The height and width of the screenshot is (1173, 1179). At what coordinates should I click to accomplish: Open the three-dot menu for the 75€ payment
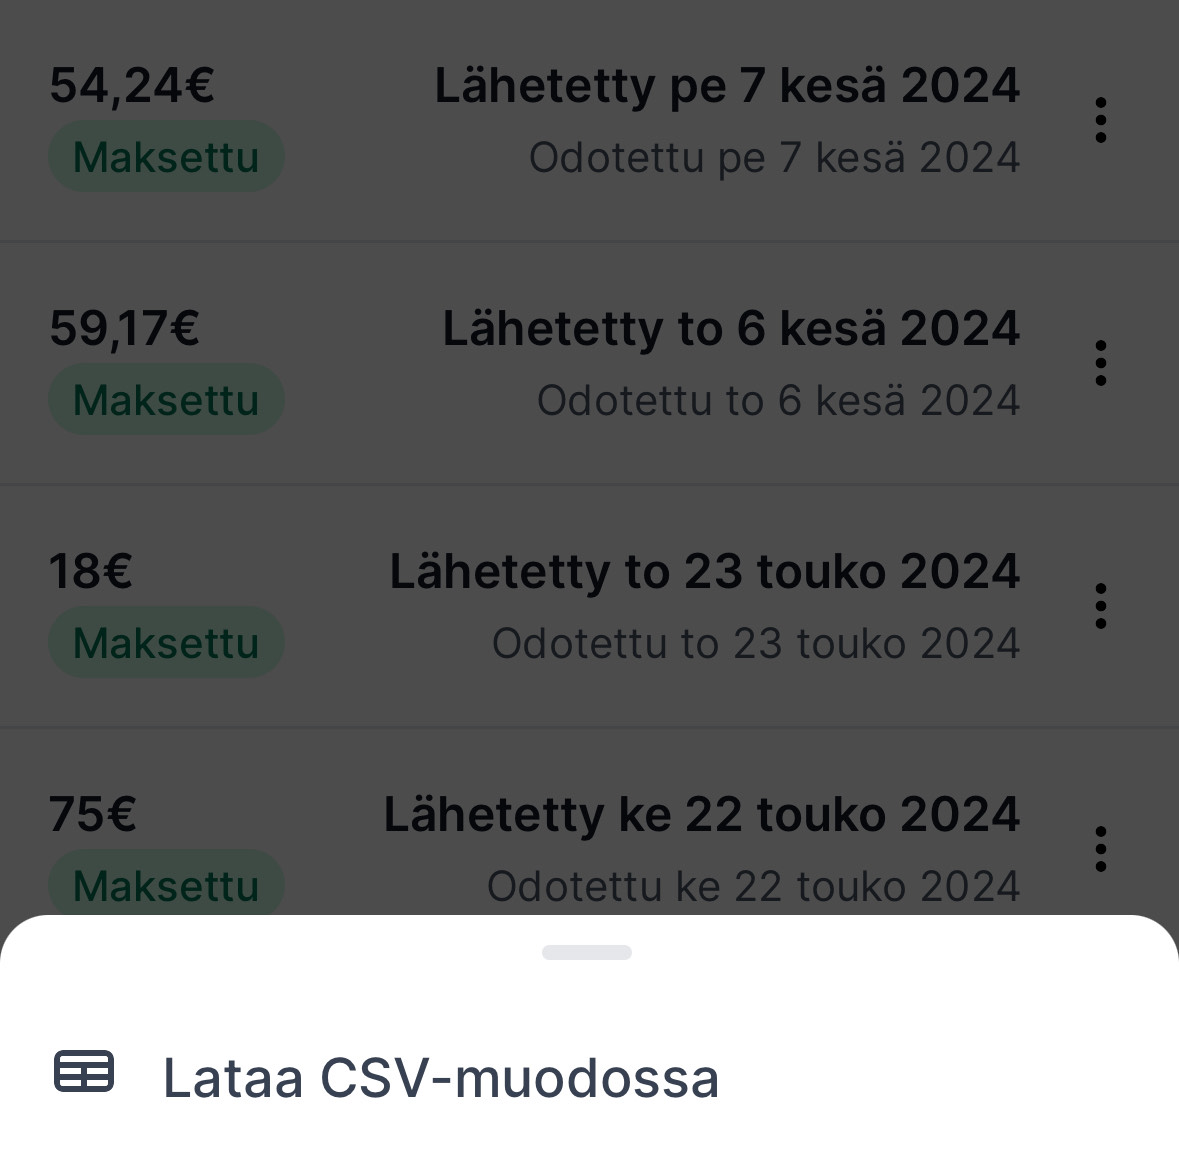tap(1100, 849)
